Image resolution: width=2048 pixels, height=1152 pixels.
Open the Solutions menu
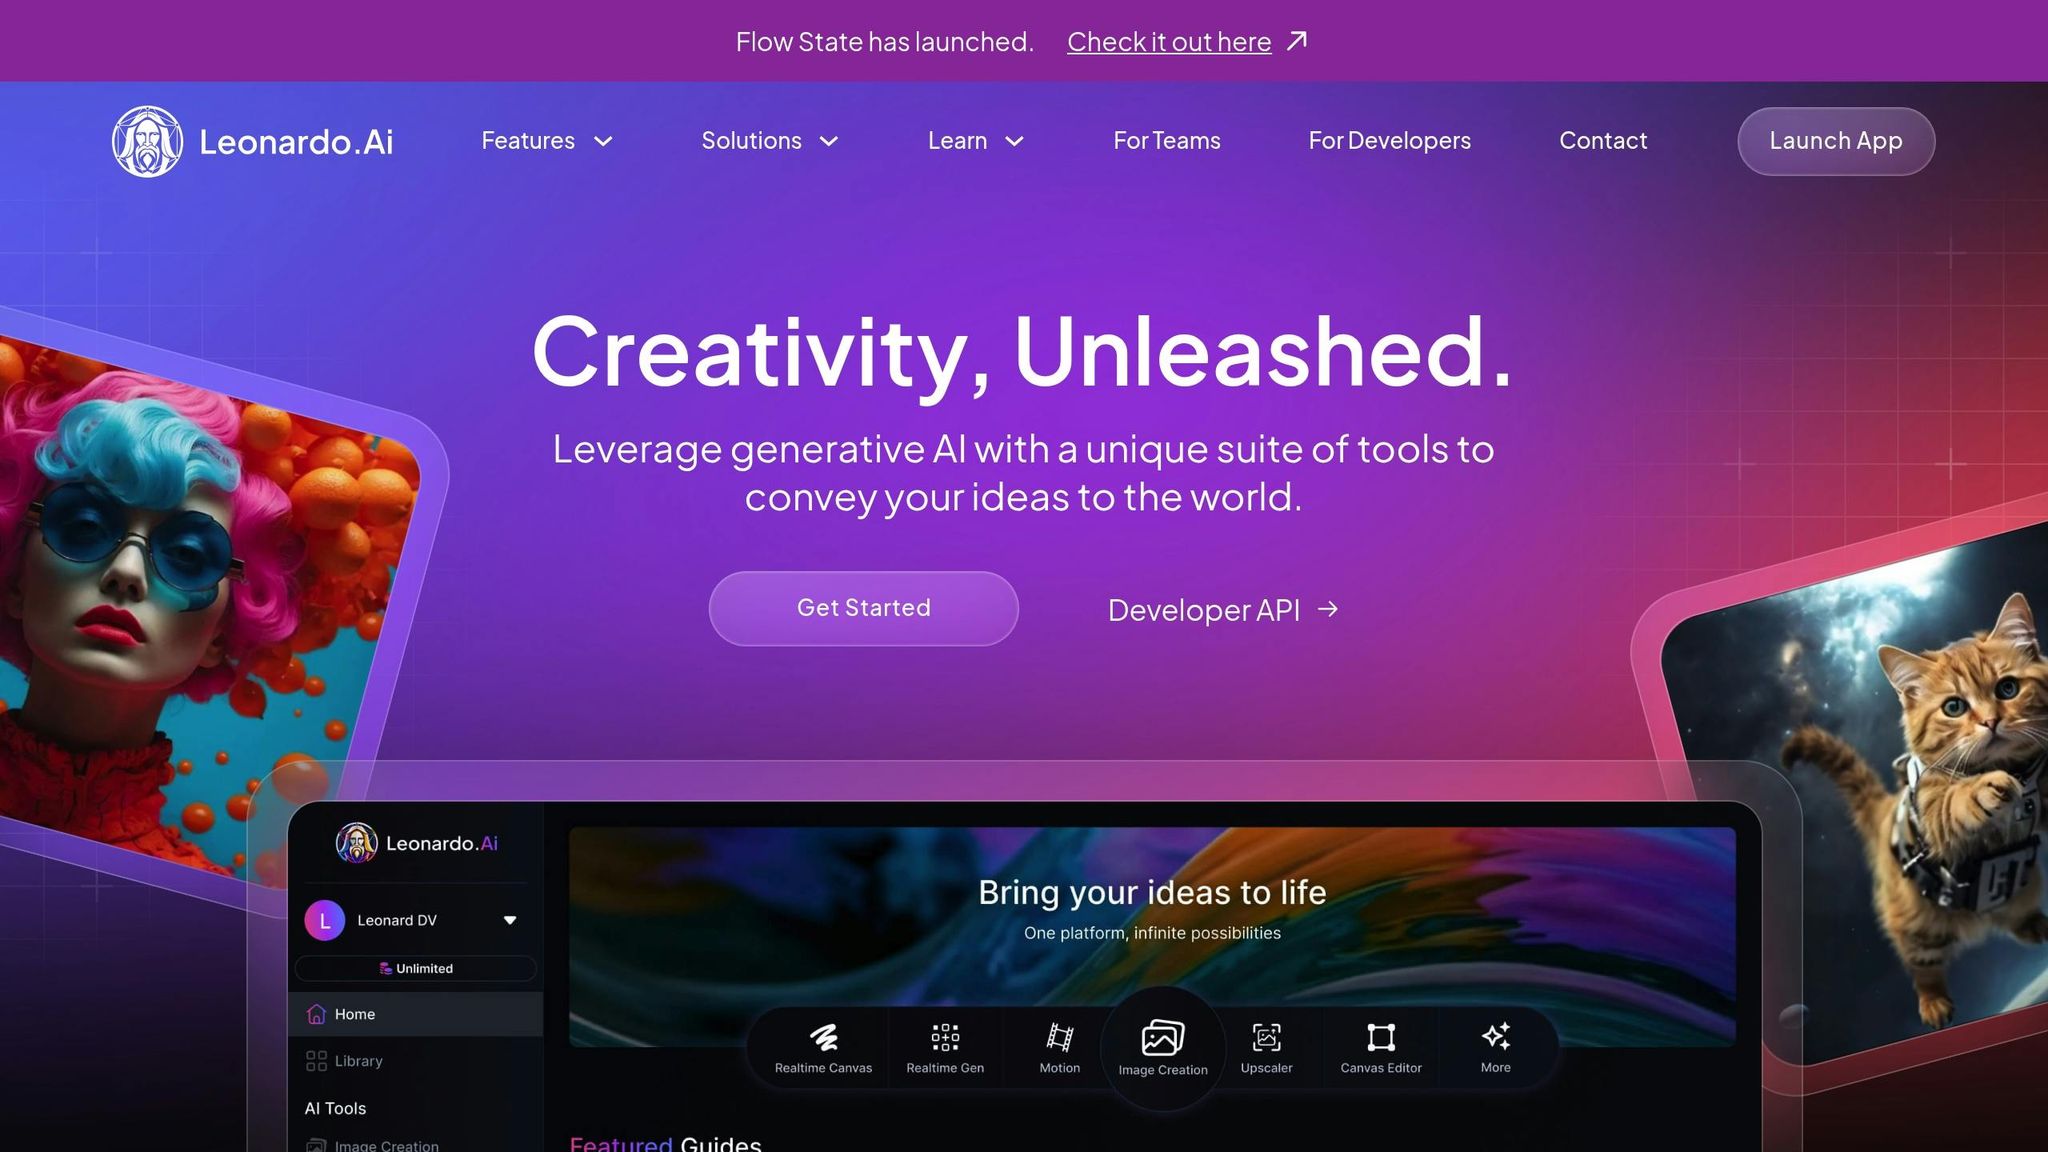pyautogui.click(x=770, y=141)
